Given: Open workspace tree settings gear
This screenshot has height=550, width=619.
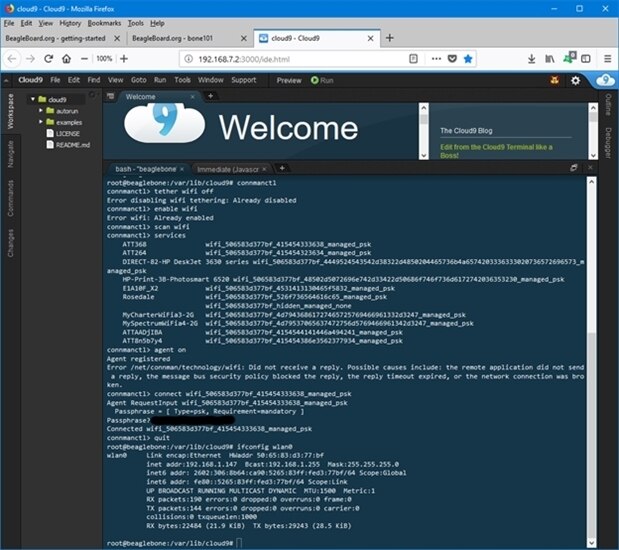Looking at the screenshot, I should point(92,94).
